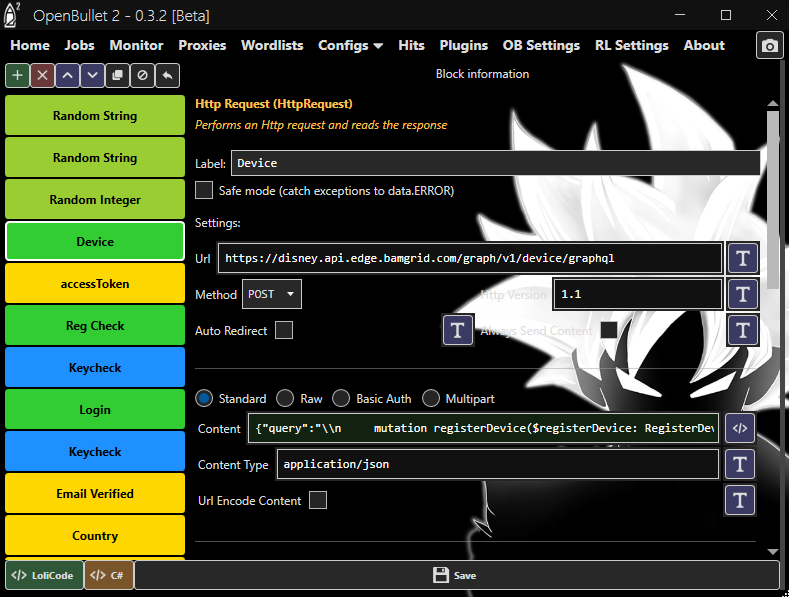Click the camera screenshot icon
789x597 pixels.
tap(768, 46)
